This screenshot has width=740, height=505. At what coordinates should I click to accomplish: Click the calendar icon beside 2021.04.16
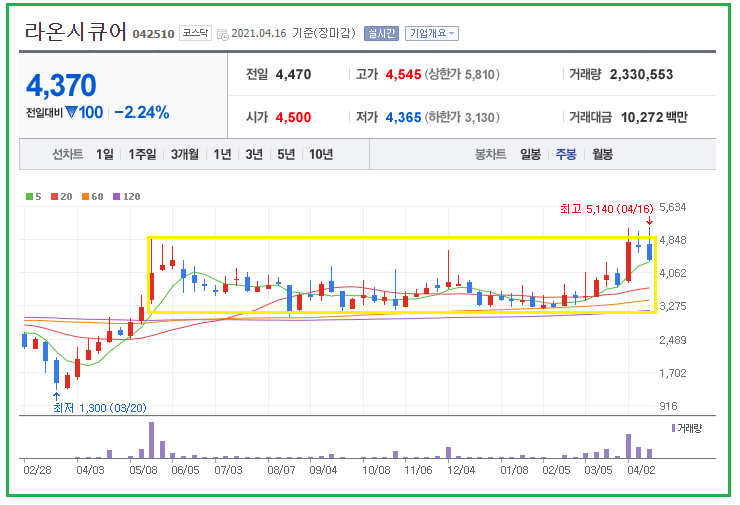(223, 34)
